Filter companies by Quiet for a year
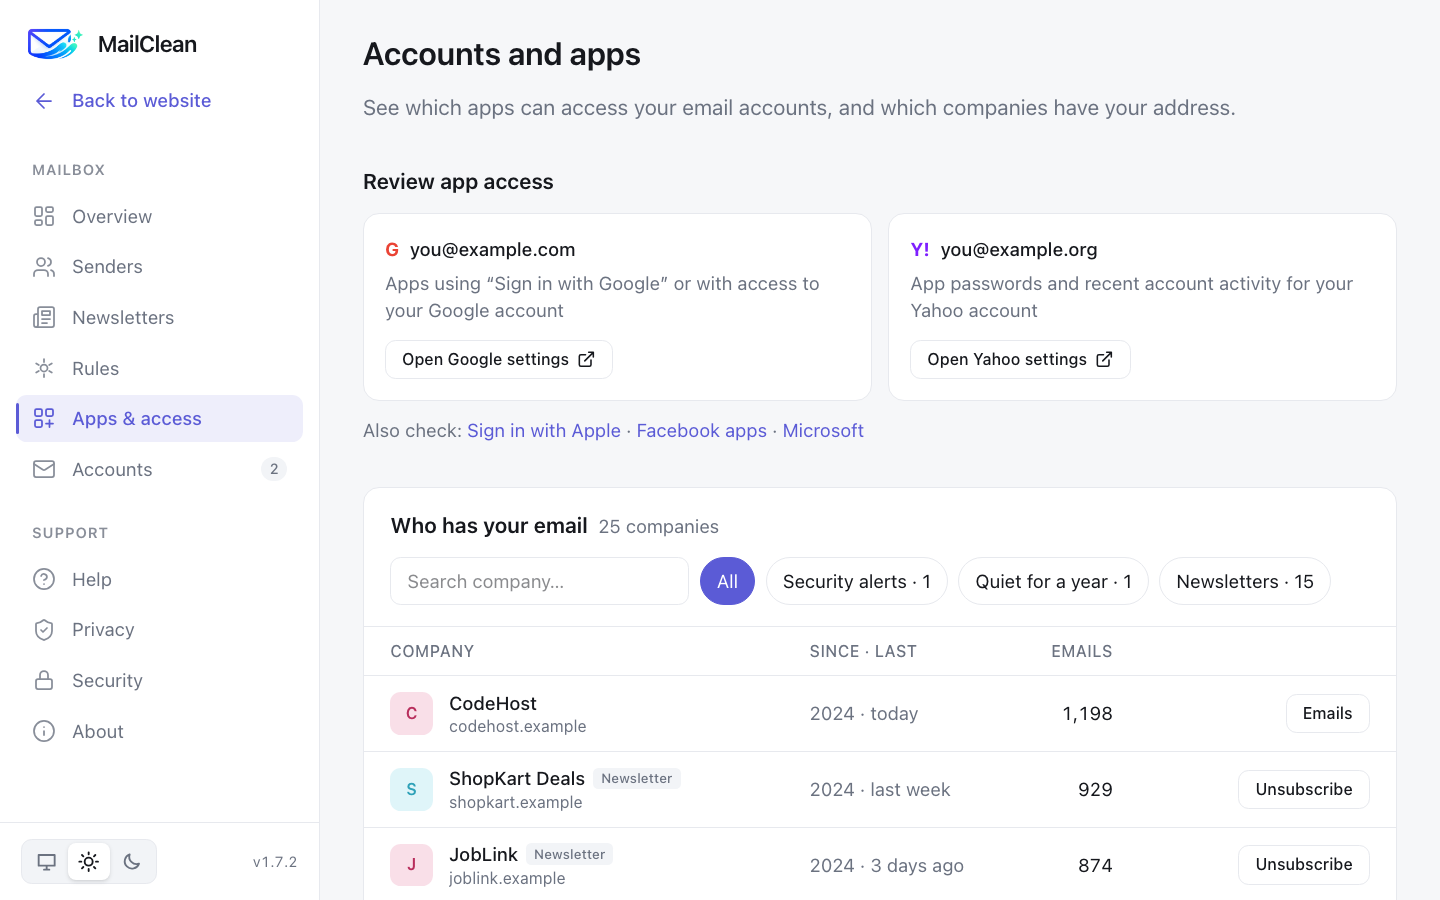Viewport: 1440px width, 900px height. pyautogui.click(x=1053, y=581)
